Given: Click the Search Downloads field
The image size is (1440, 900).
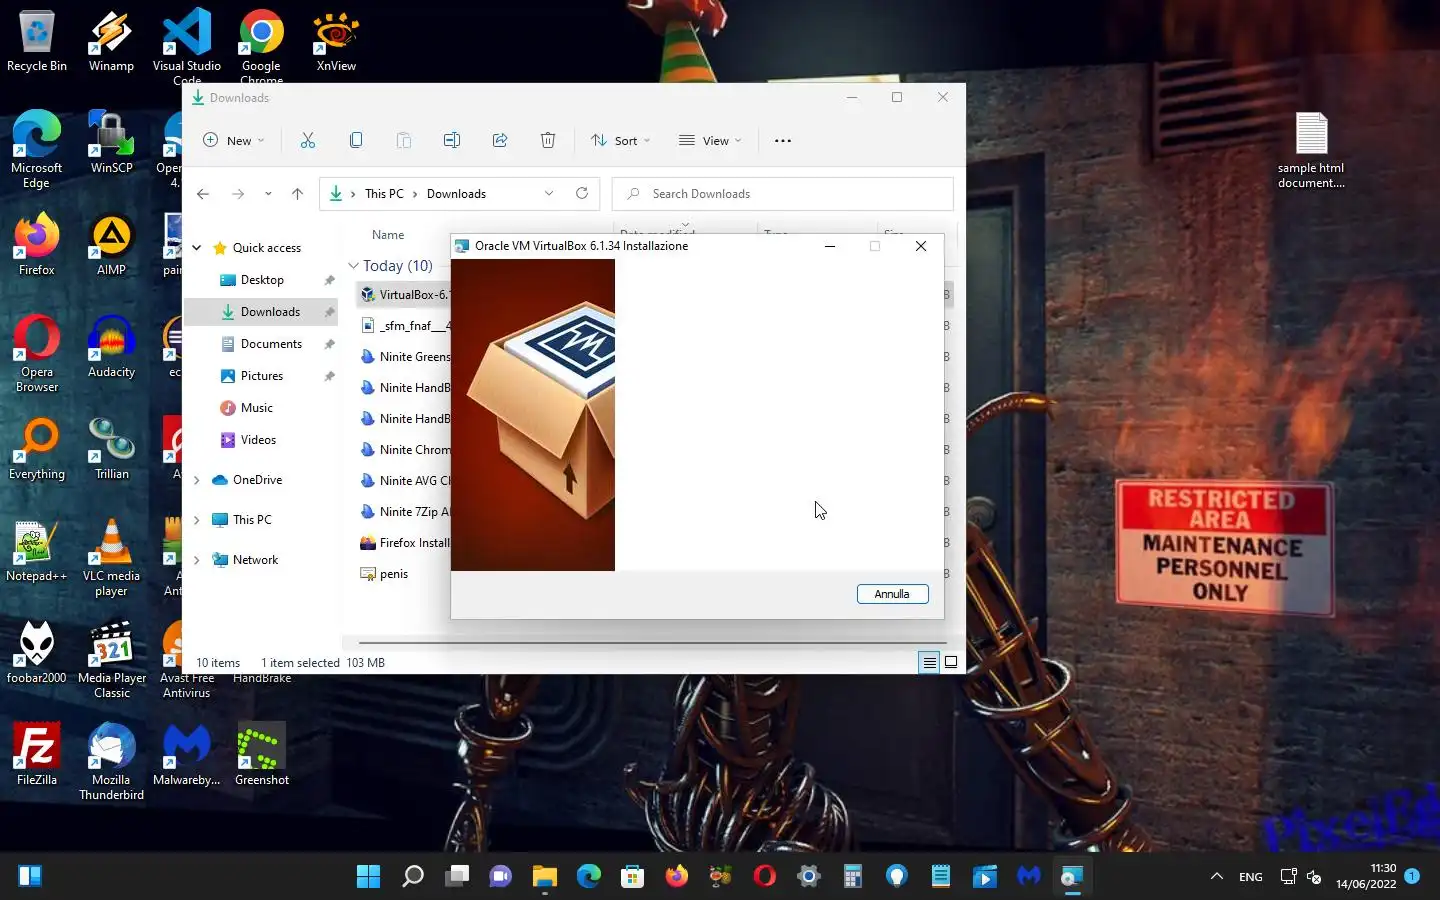Looking at the screenshot, I should pyautogui.click(x=782, y=194).
